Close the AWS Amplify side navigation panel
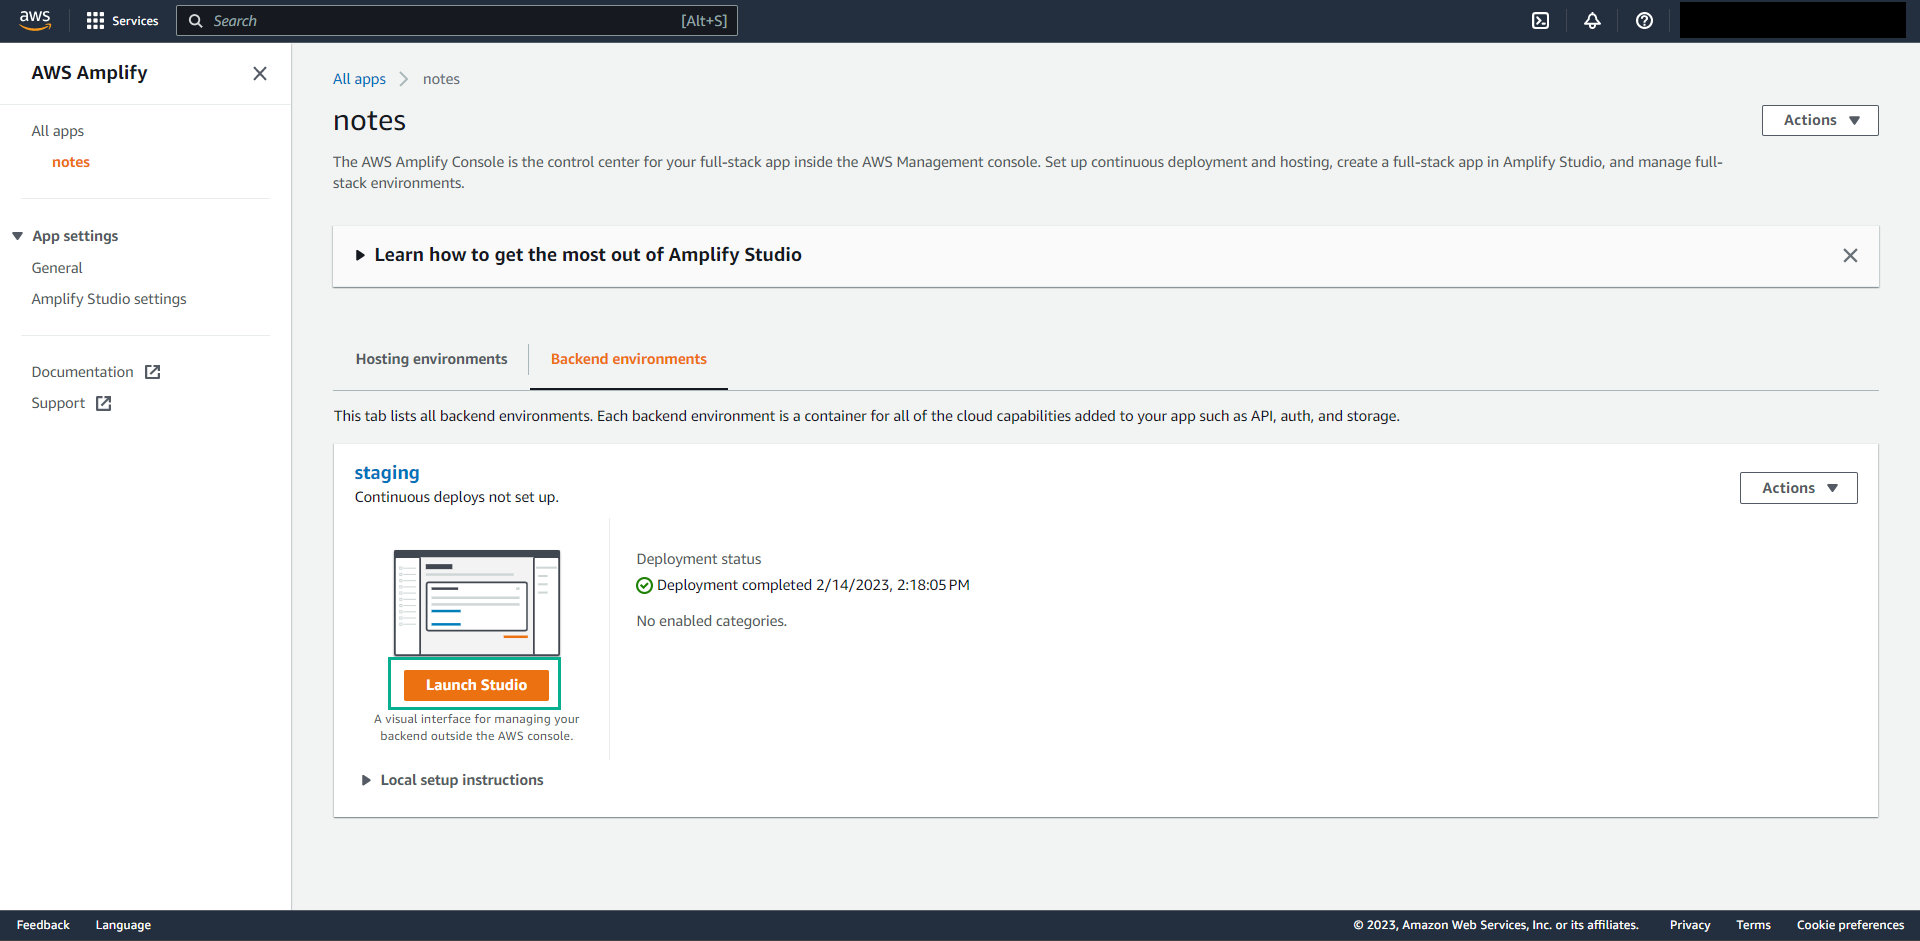 [260, 73]
